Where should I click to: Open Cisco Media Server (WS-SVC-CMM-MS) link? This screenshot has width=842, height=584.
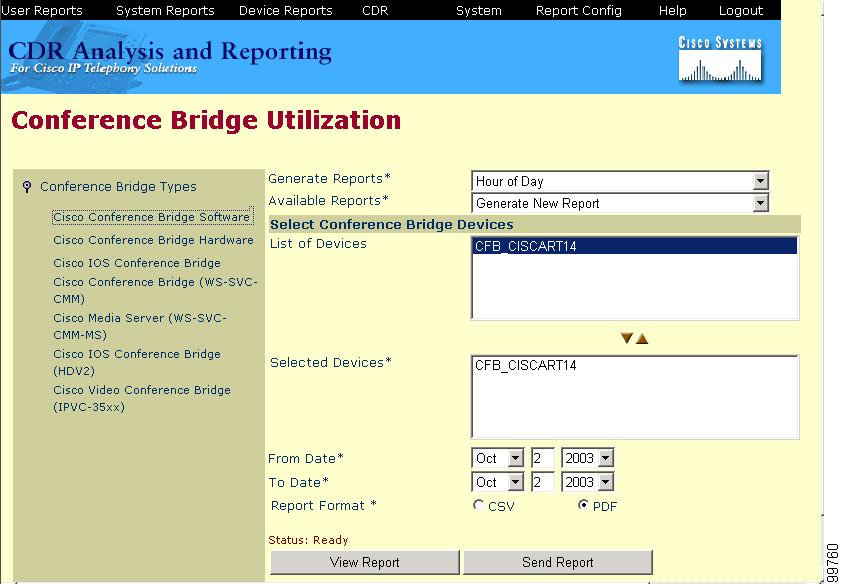coord(140,326)
